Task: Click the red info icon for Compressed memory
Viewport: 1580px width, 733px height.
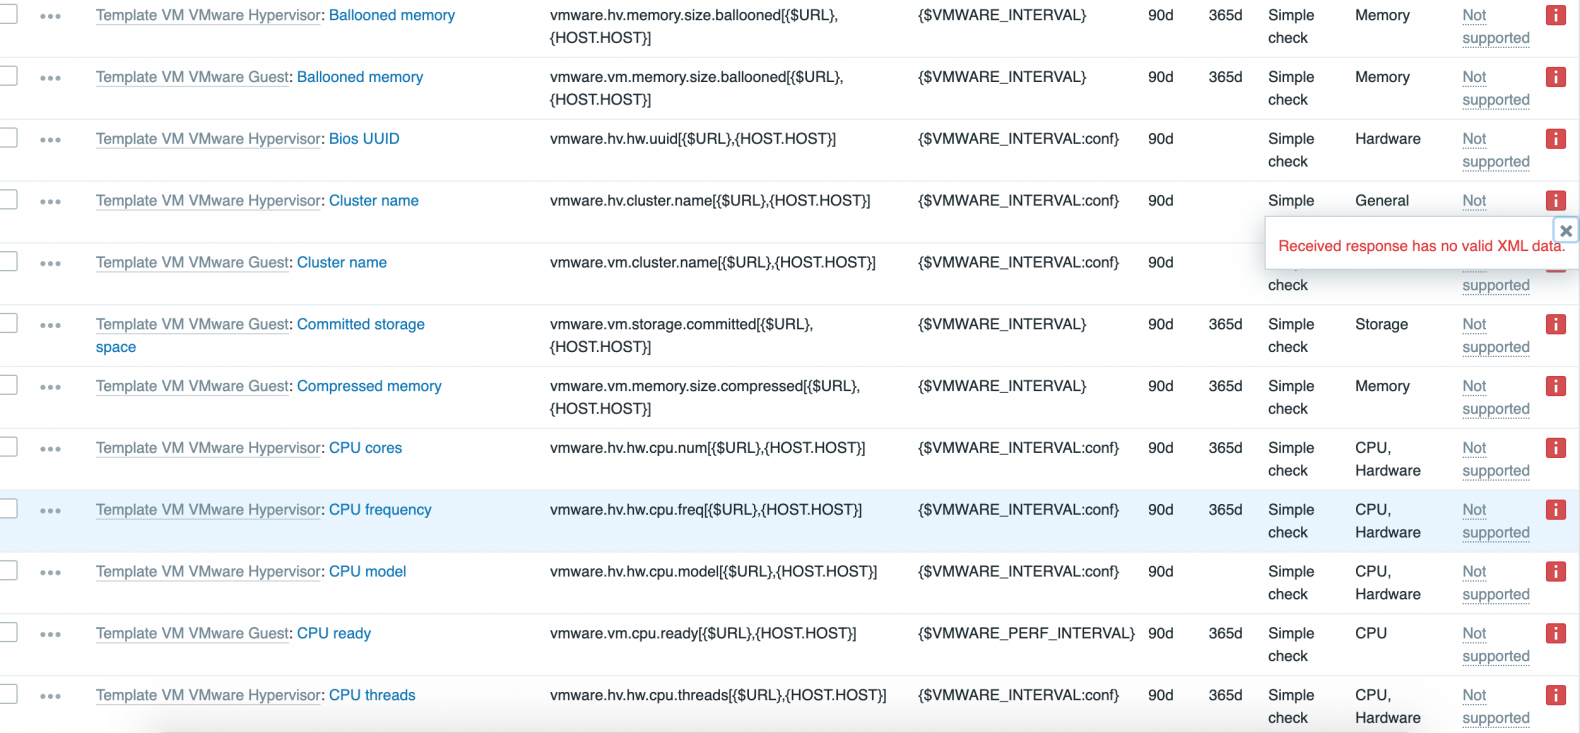Action: (1556, 386)
